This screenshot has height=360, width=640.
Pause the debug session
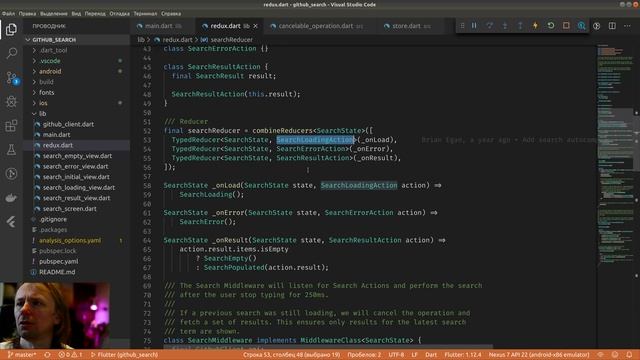[x=474, y=26]
